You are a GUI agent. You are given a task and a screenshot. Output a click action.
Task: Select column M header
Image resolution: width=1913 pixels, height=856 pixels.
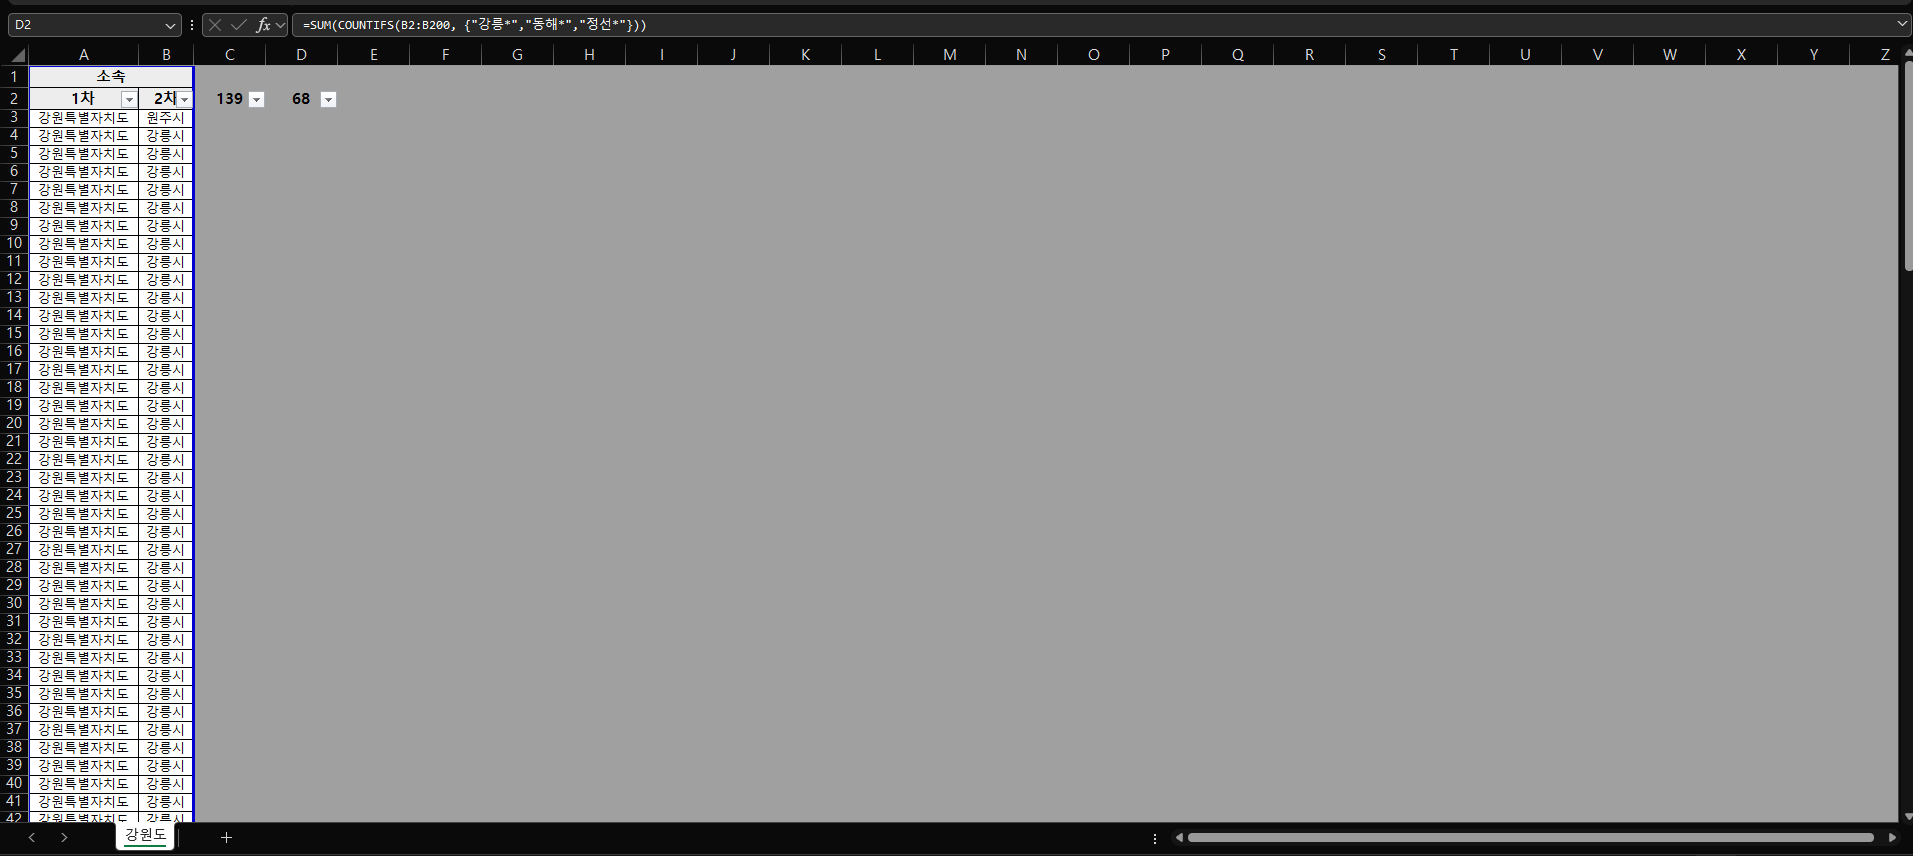point(949,55)
